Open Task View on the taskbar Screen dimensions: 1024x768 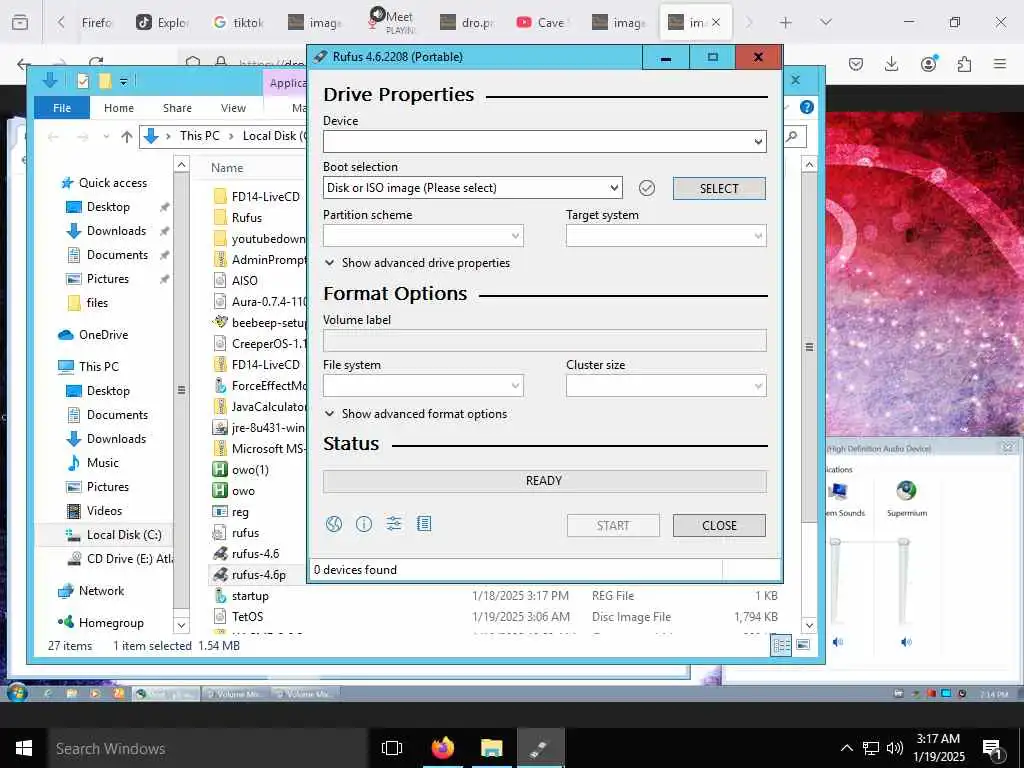point(392,748)
